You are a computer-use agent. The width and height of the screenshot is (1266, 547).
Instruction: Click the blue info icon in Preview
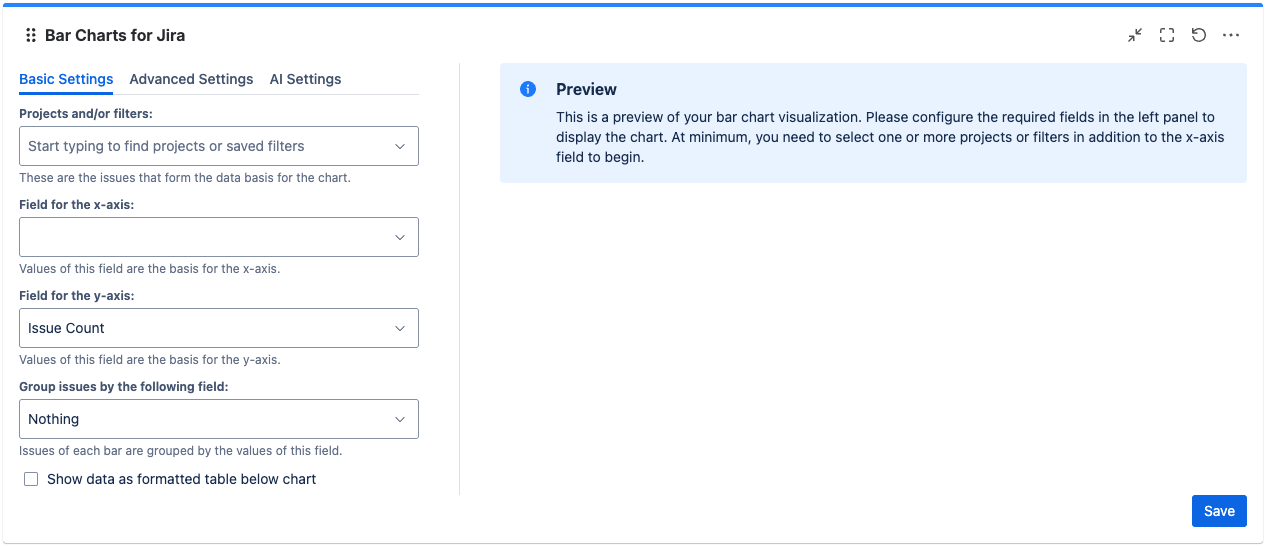coord(528,89)
